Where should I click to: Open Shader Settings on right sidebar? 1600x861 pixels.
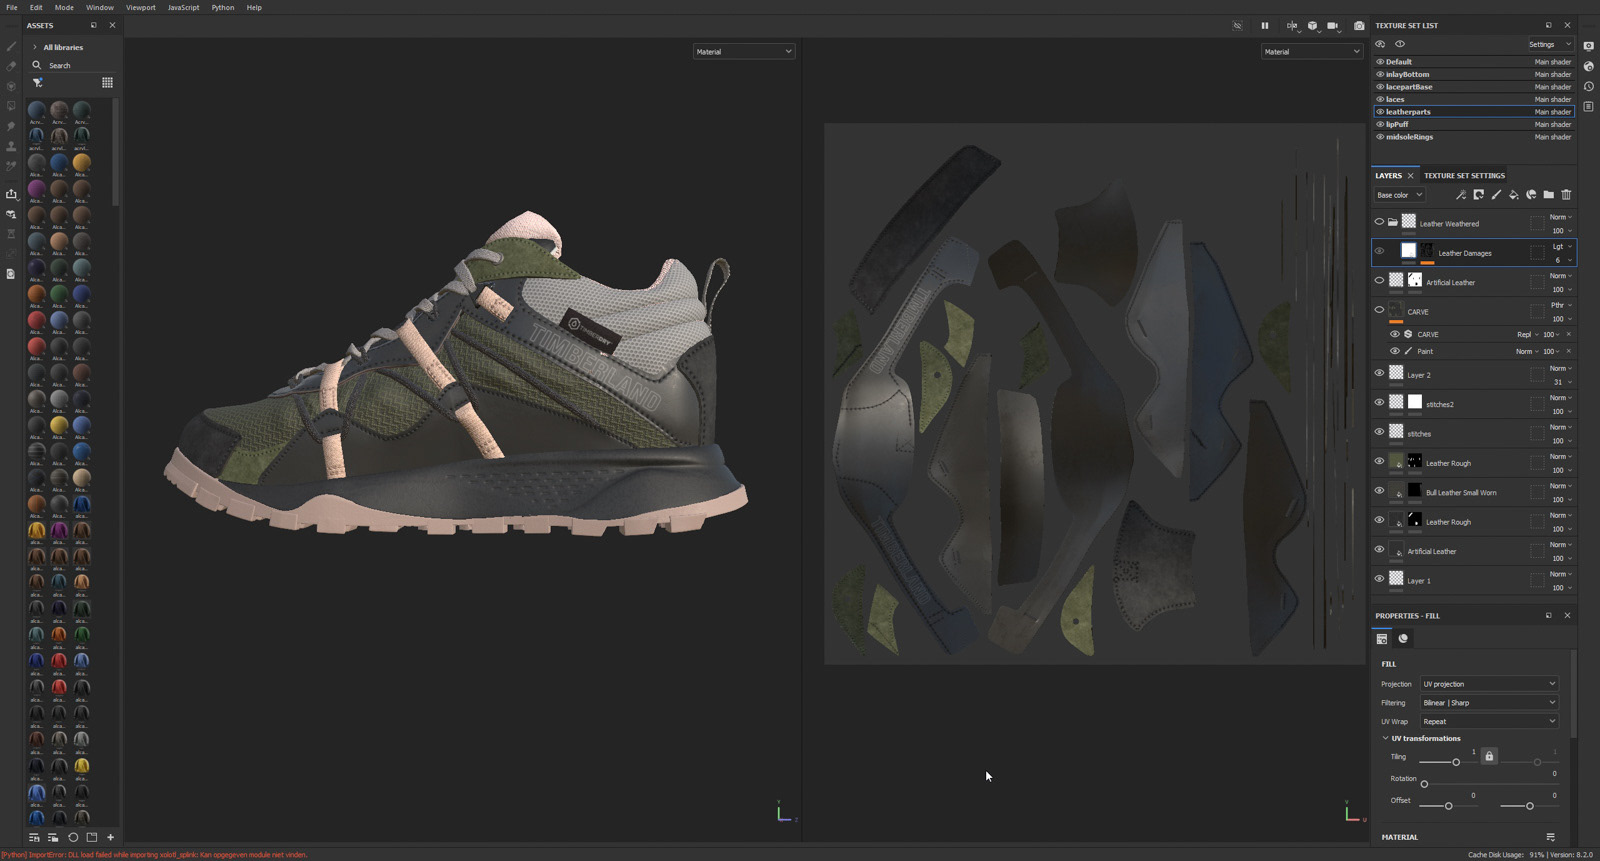[x=1588, y=66]
